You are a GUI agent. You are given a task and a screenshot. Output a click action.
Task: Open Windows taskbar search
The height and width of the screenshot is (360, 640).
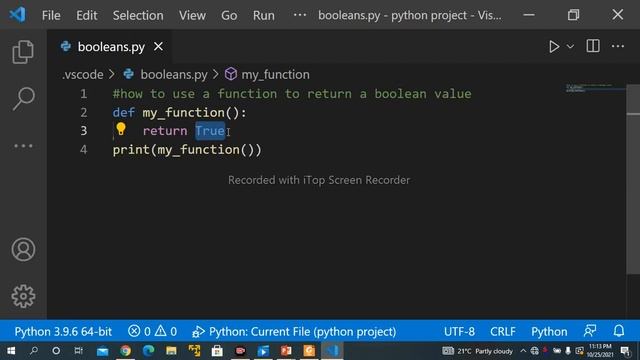click(x=34, y=351)
